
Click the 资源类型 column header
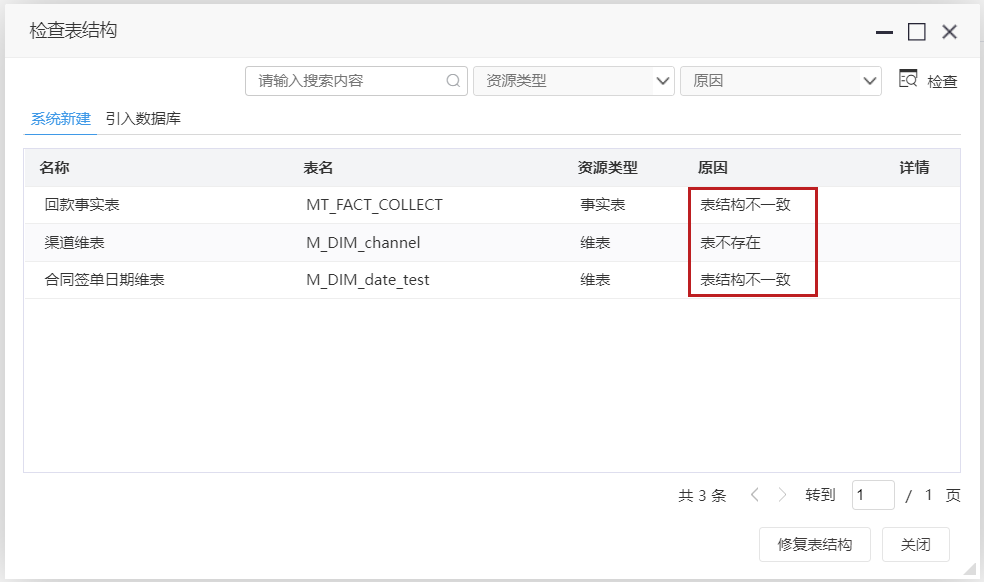[x=607, y=168]
